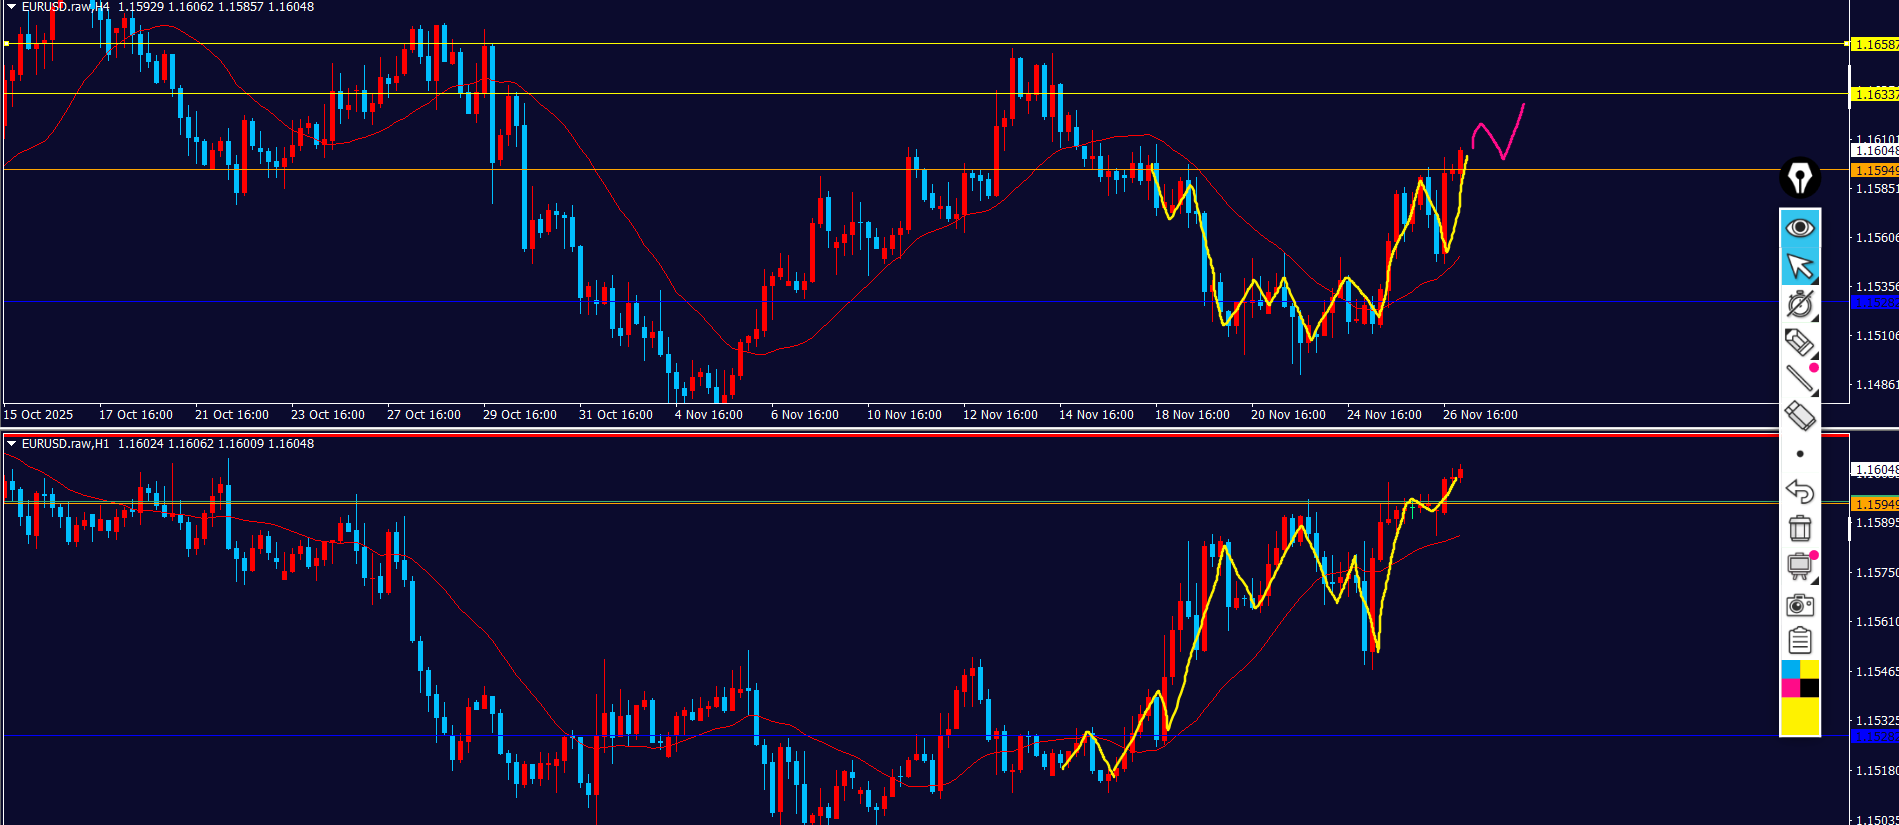Take a screenshot with the camera icon

[x=1799, y=605]
